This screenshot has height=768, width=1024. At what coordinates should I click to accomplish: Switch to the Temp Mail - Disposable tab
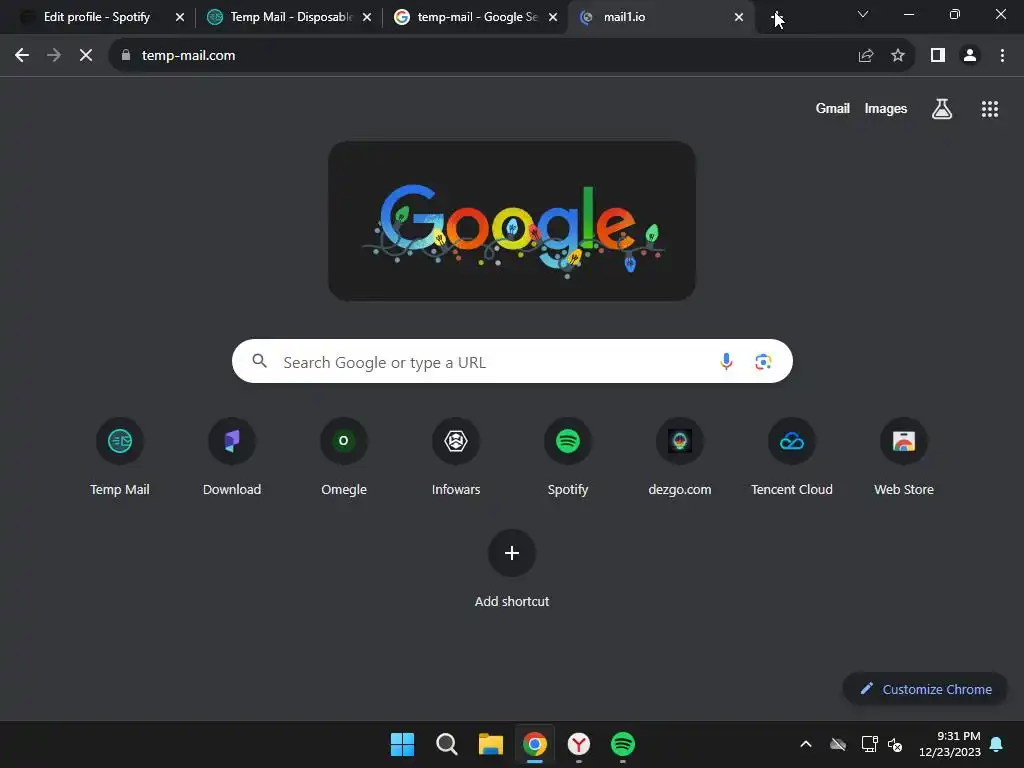click(x=291, y=17)
